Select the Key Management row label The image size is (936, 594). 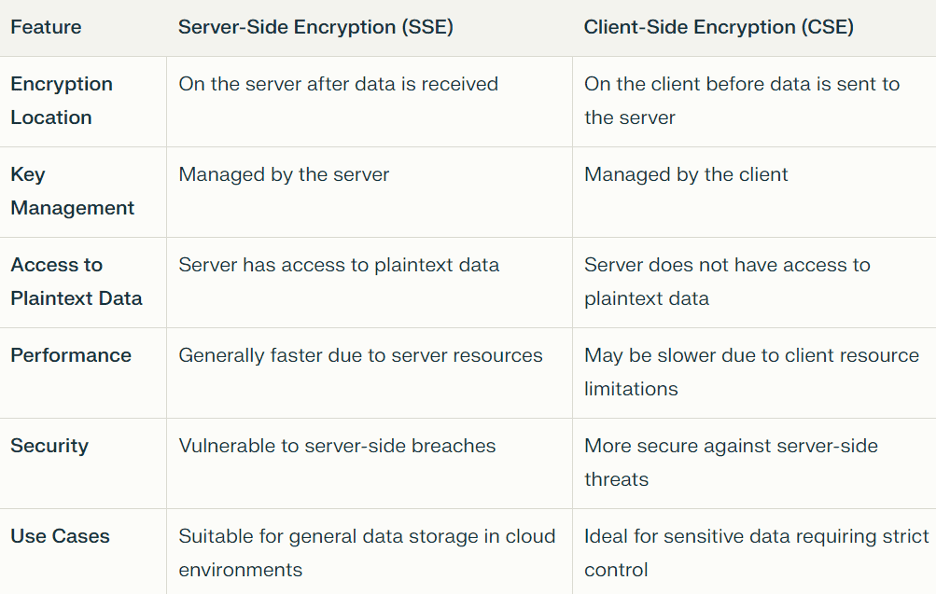click(x=72, y=191)
